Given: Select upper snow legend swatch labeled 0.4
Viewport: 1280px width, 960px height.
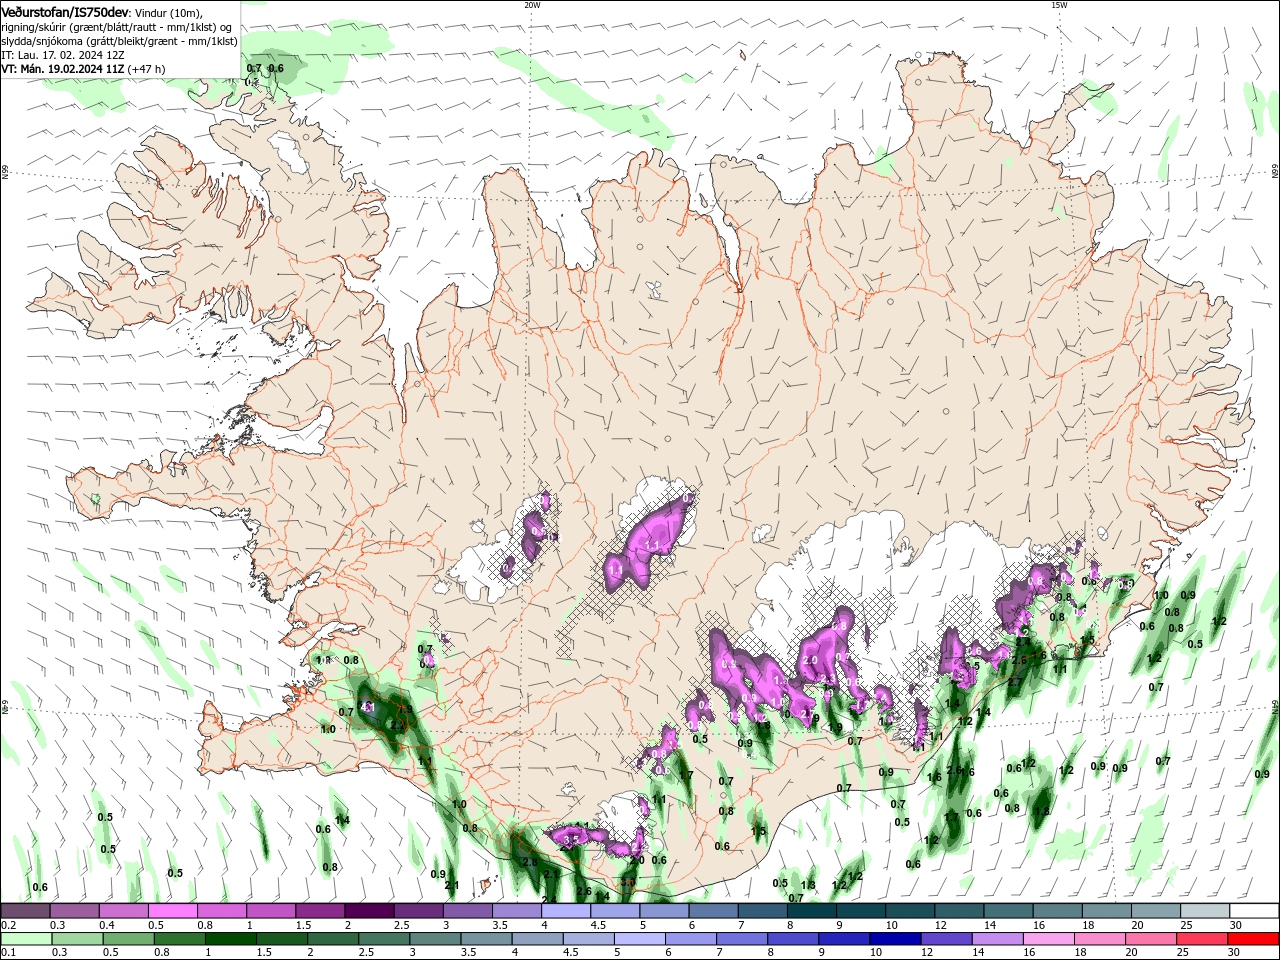Looking at the screenshot, I should [x=123, y=911].
